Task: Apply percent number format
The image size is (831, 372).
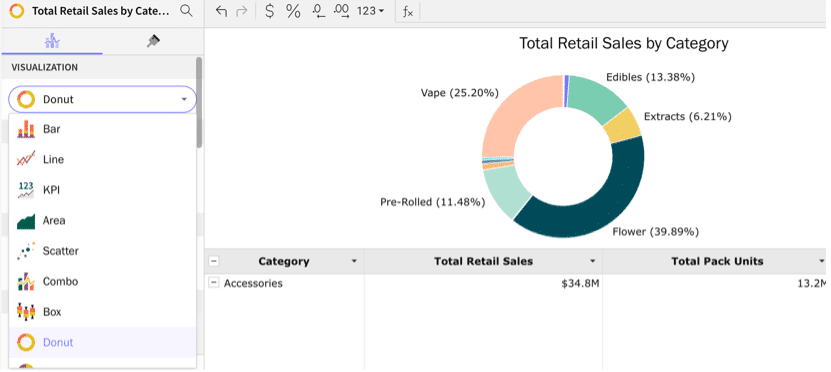Action: pyautogui.click(x=293, y=11)
